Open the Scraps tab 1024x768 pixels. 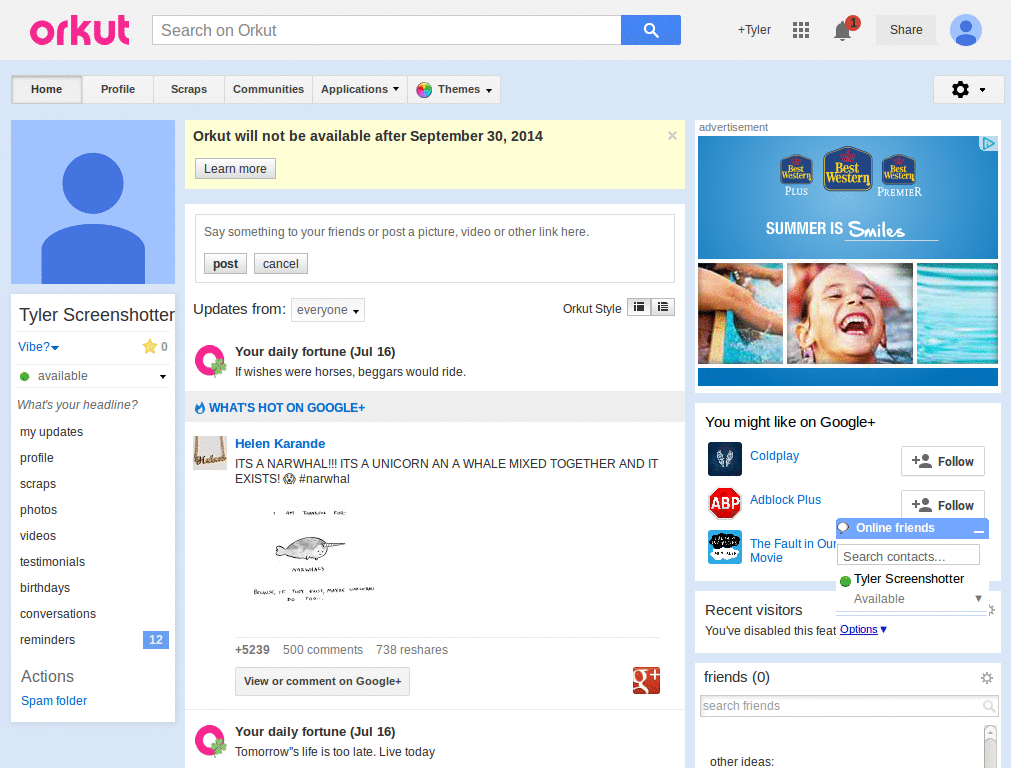[x=189, y=89]
